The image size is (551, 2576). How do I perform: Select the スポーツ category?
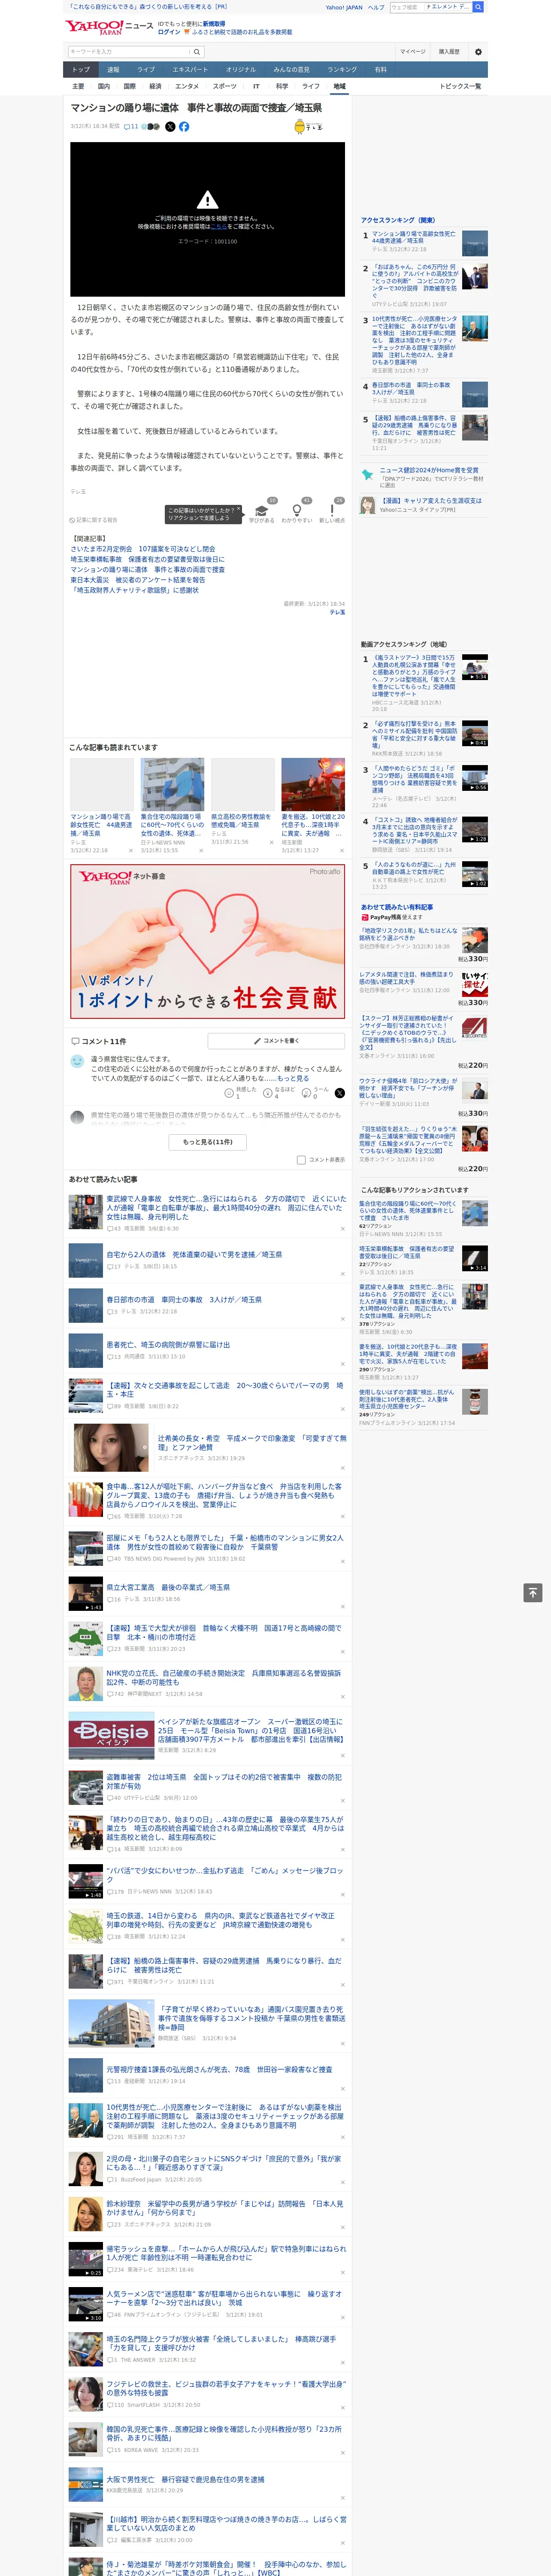click(x=225, y=86)
